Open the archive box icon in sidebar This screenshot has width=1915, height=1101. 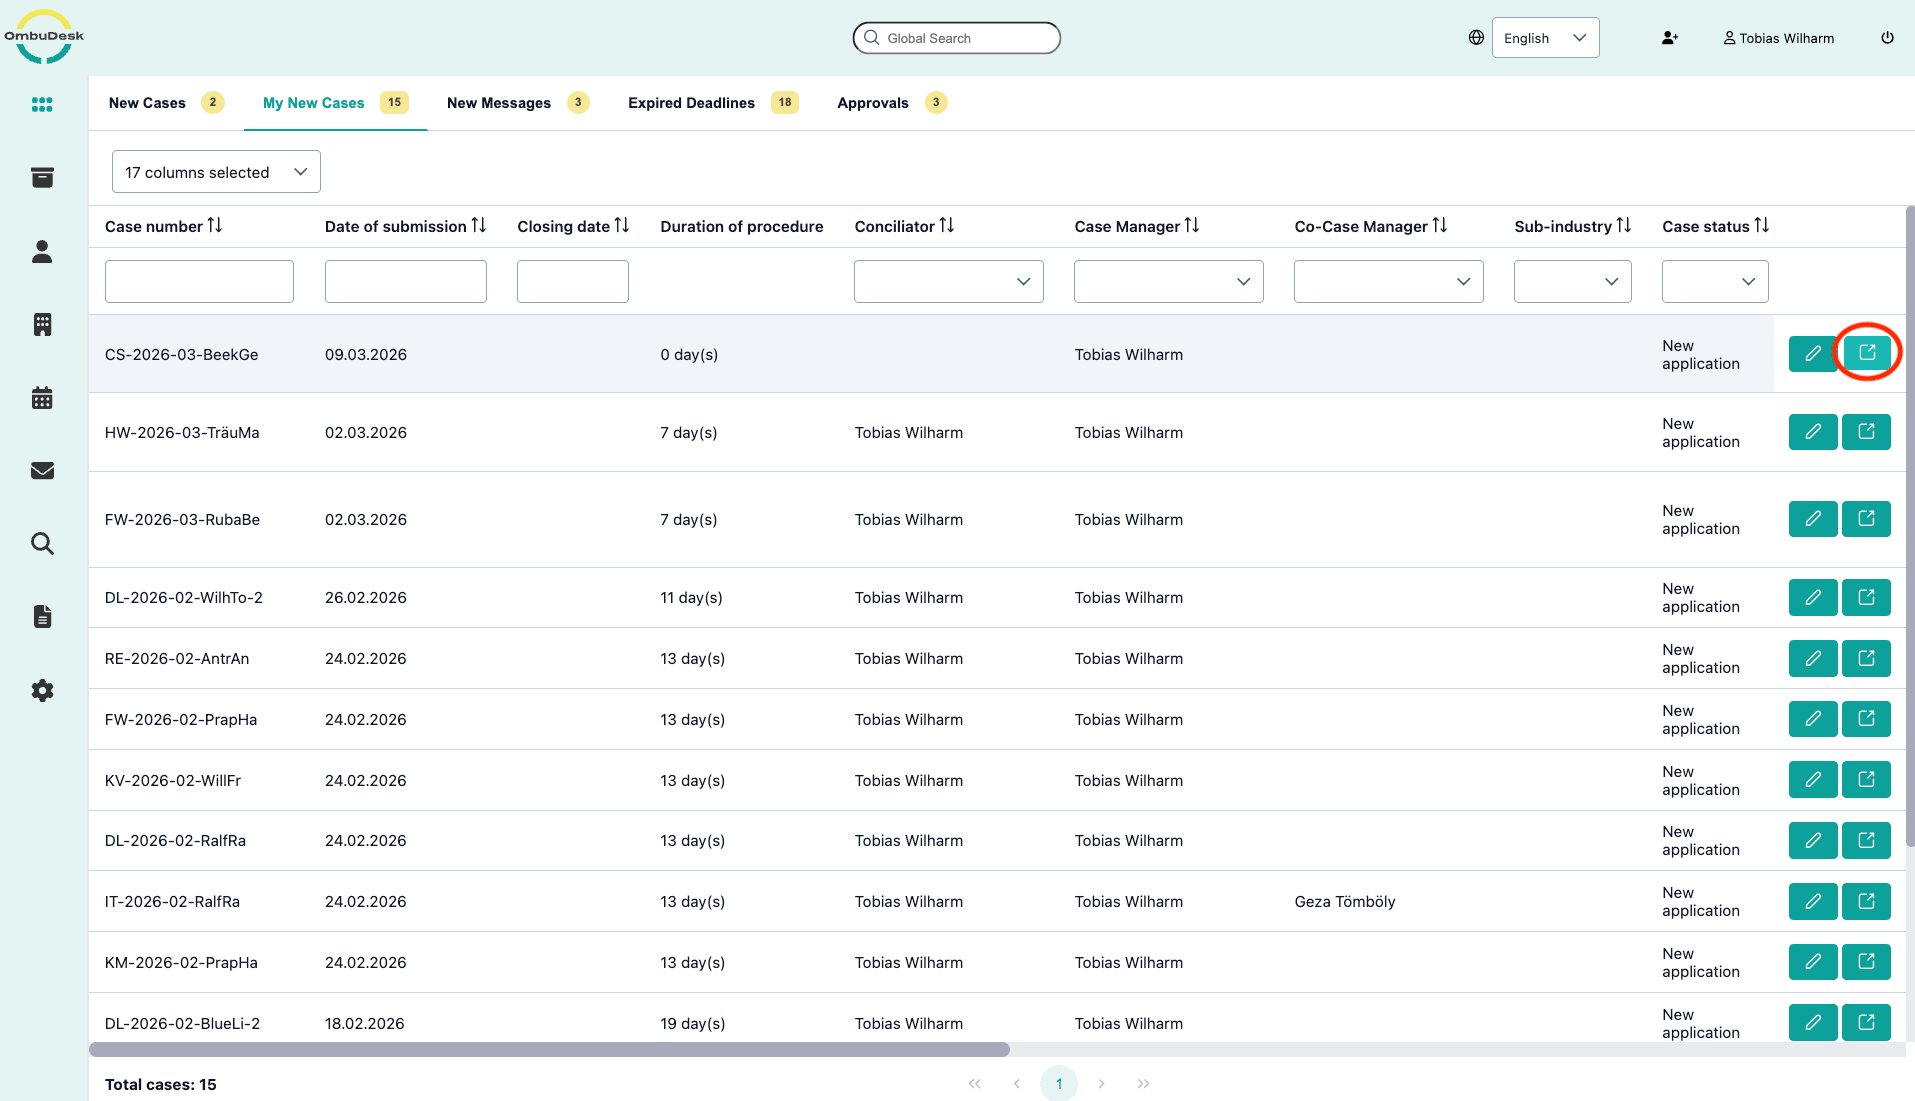pos(42,178)
